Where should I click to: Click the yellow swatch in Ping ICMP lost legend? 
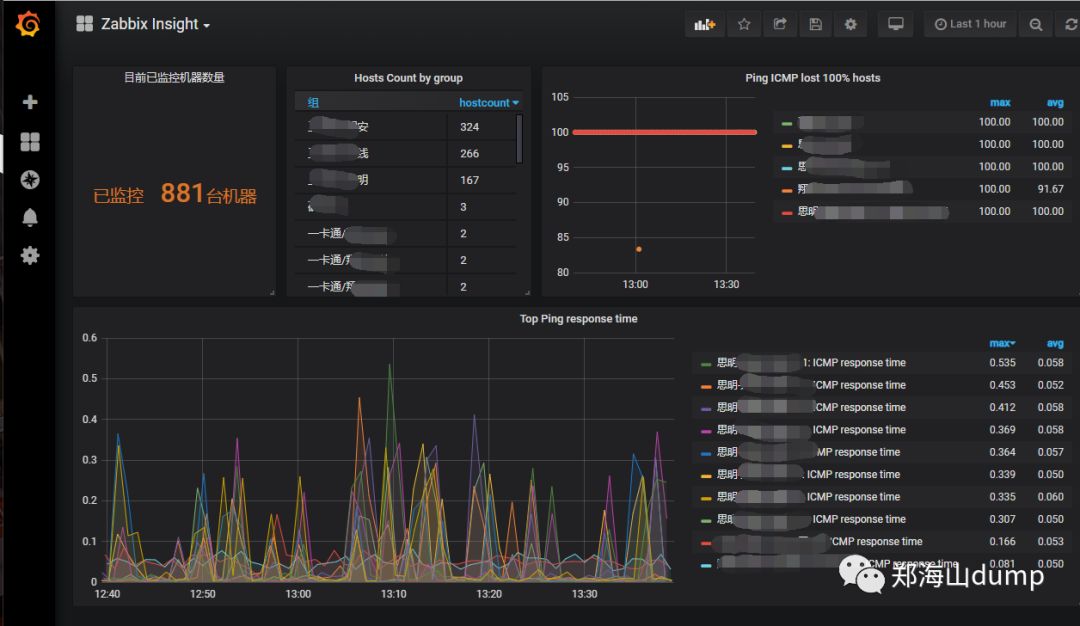pyautogui.click(x=787, y=146)
